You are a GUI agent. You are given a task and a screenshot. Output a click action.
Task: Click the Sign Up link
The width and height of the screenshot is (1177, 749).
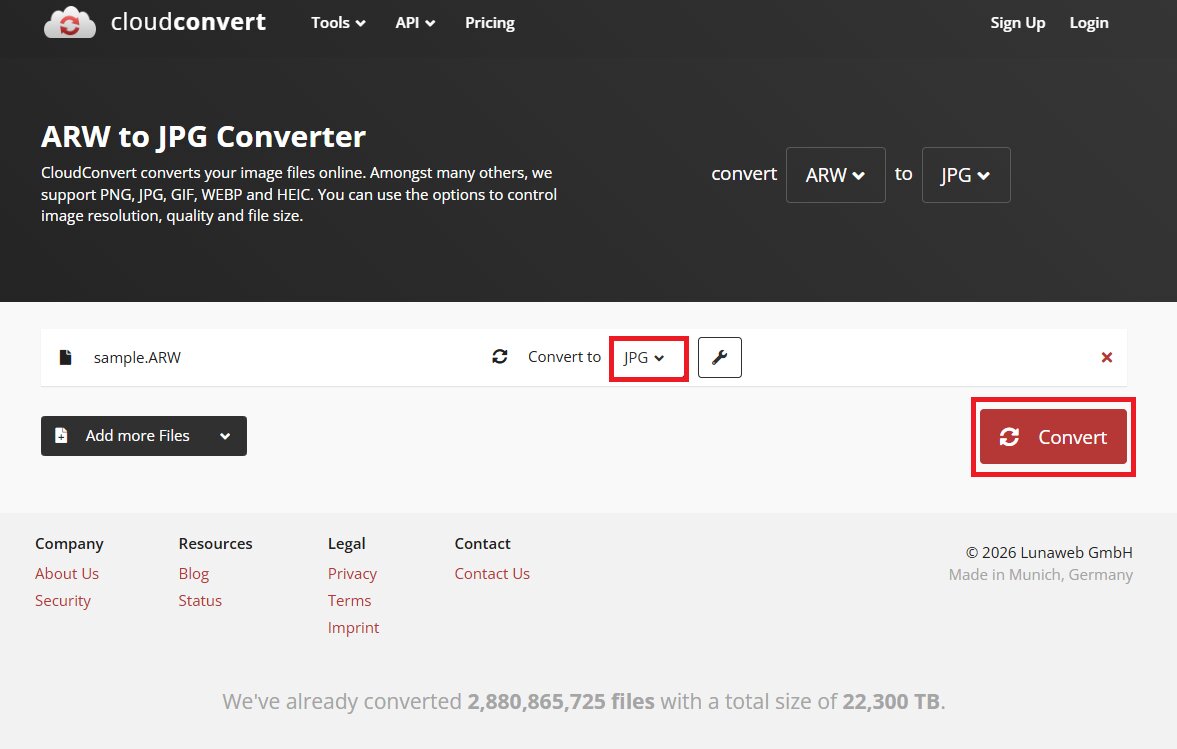pyautogui.click(x=1018, y=22)
